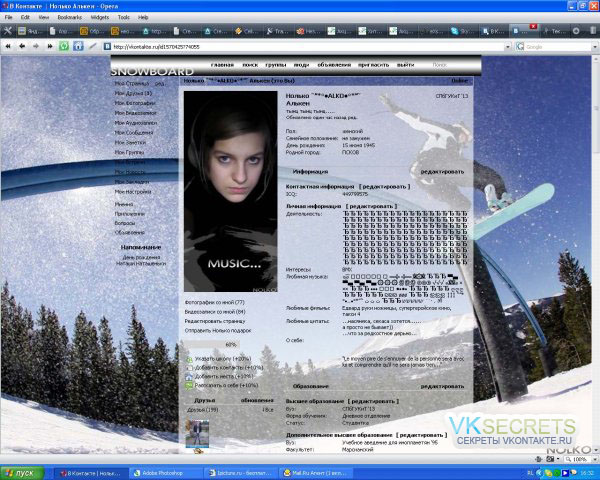The image size is (600, 480).
Task: Switch to the 'Tra...' browser tab
Action: 278,31
